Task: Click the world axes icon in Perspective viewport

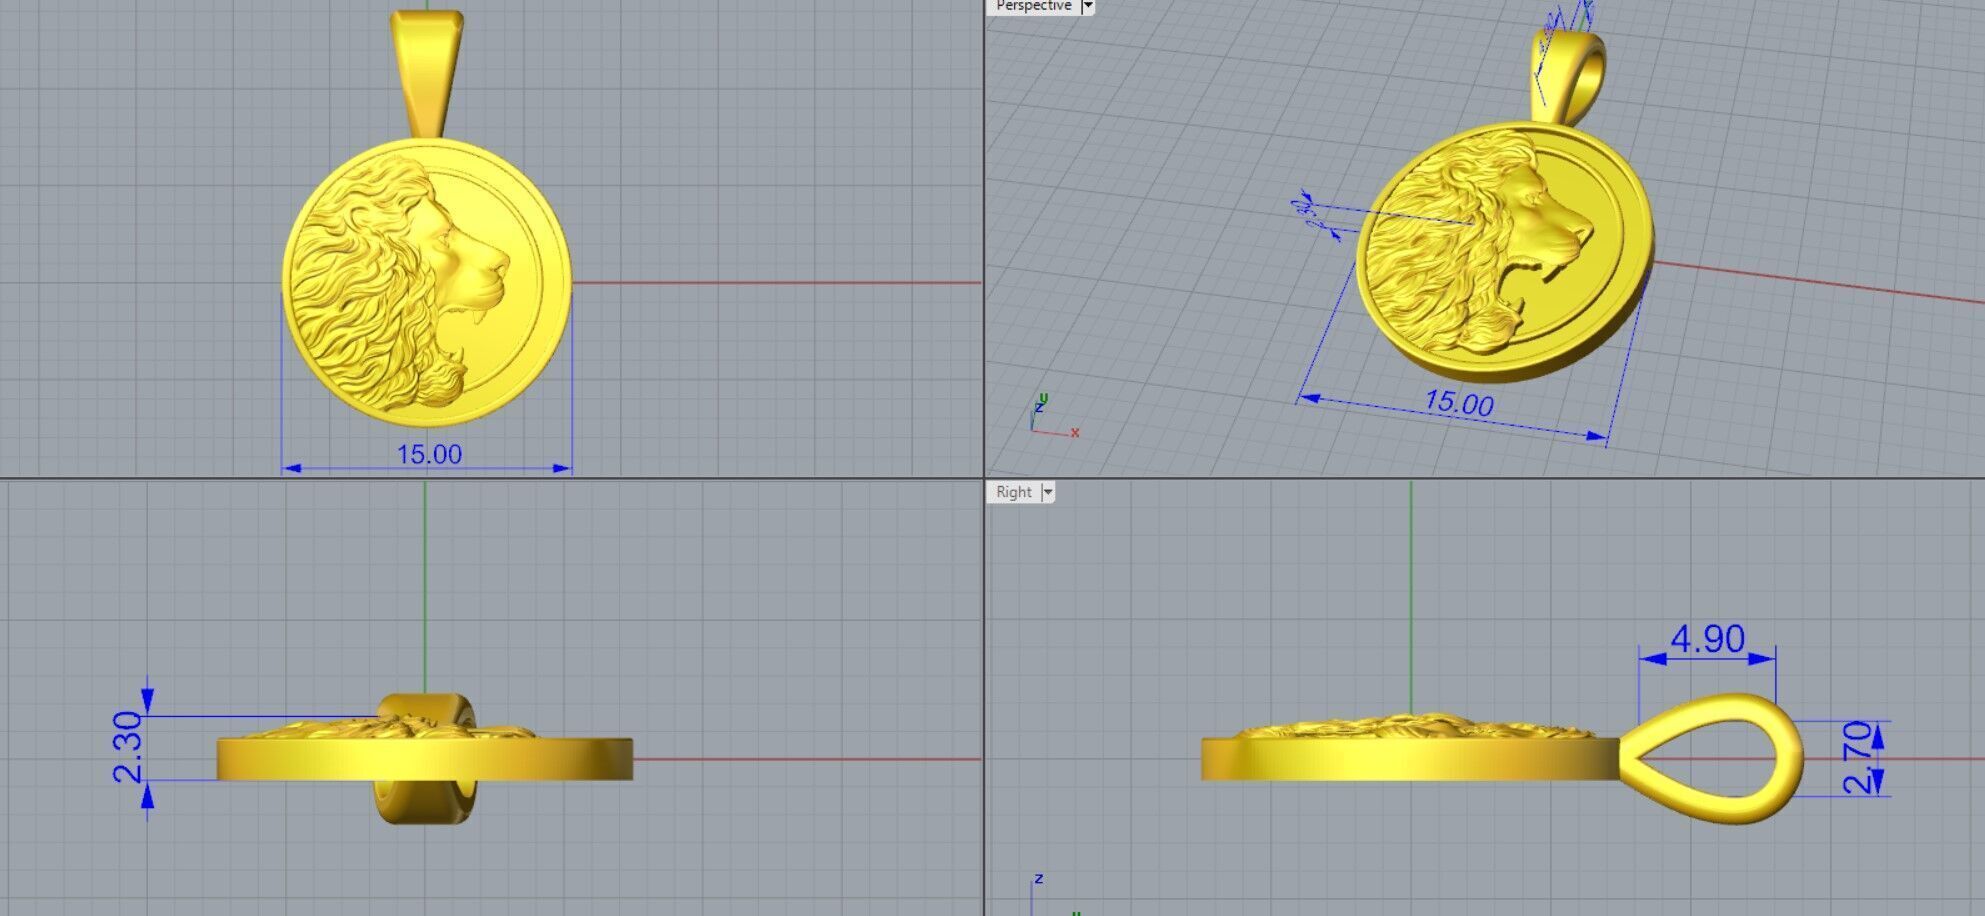Action: click(x=1052, y=416)
